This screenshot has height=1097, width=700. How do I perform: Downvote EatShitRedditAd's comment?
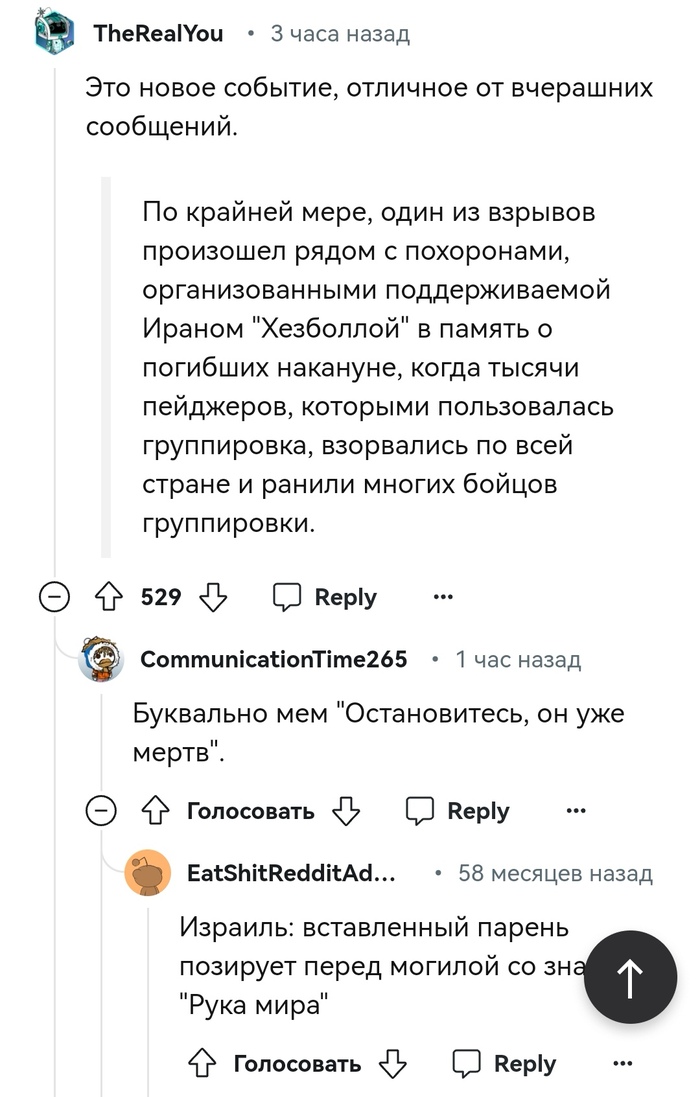(x=393, y=1064)
